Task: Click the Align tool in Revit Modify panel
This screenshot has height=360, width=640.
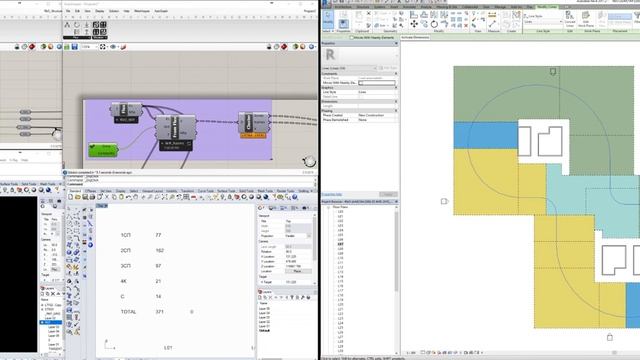Action: [414, 15]
